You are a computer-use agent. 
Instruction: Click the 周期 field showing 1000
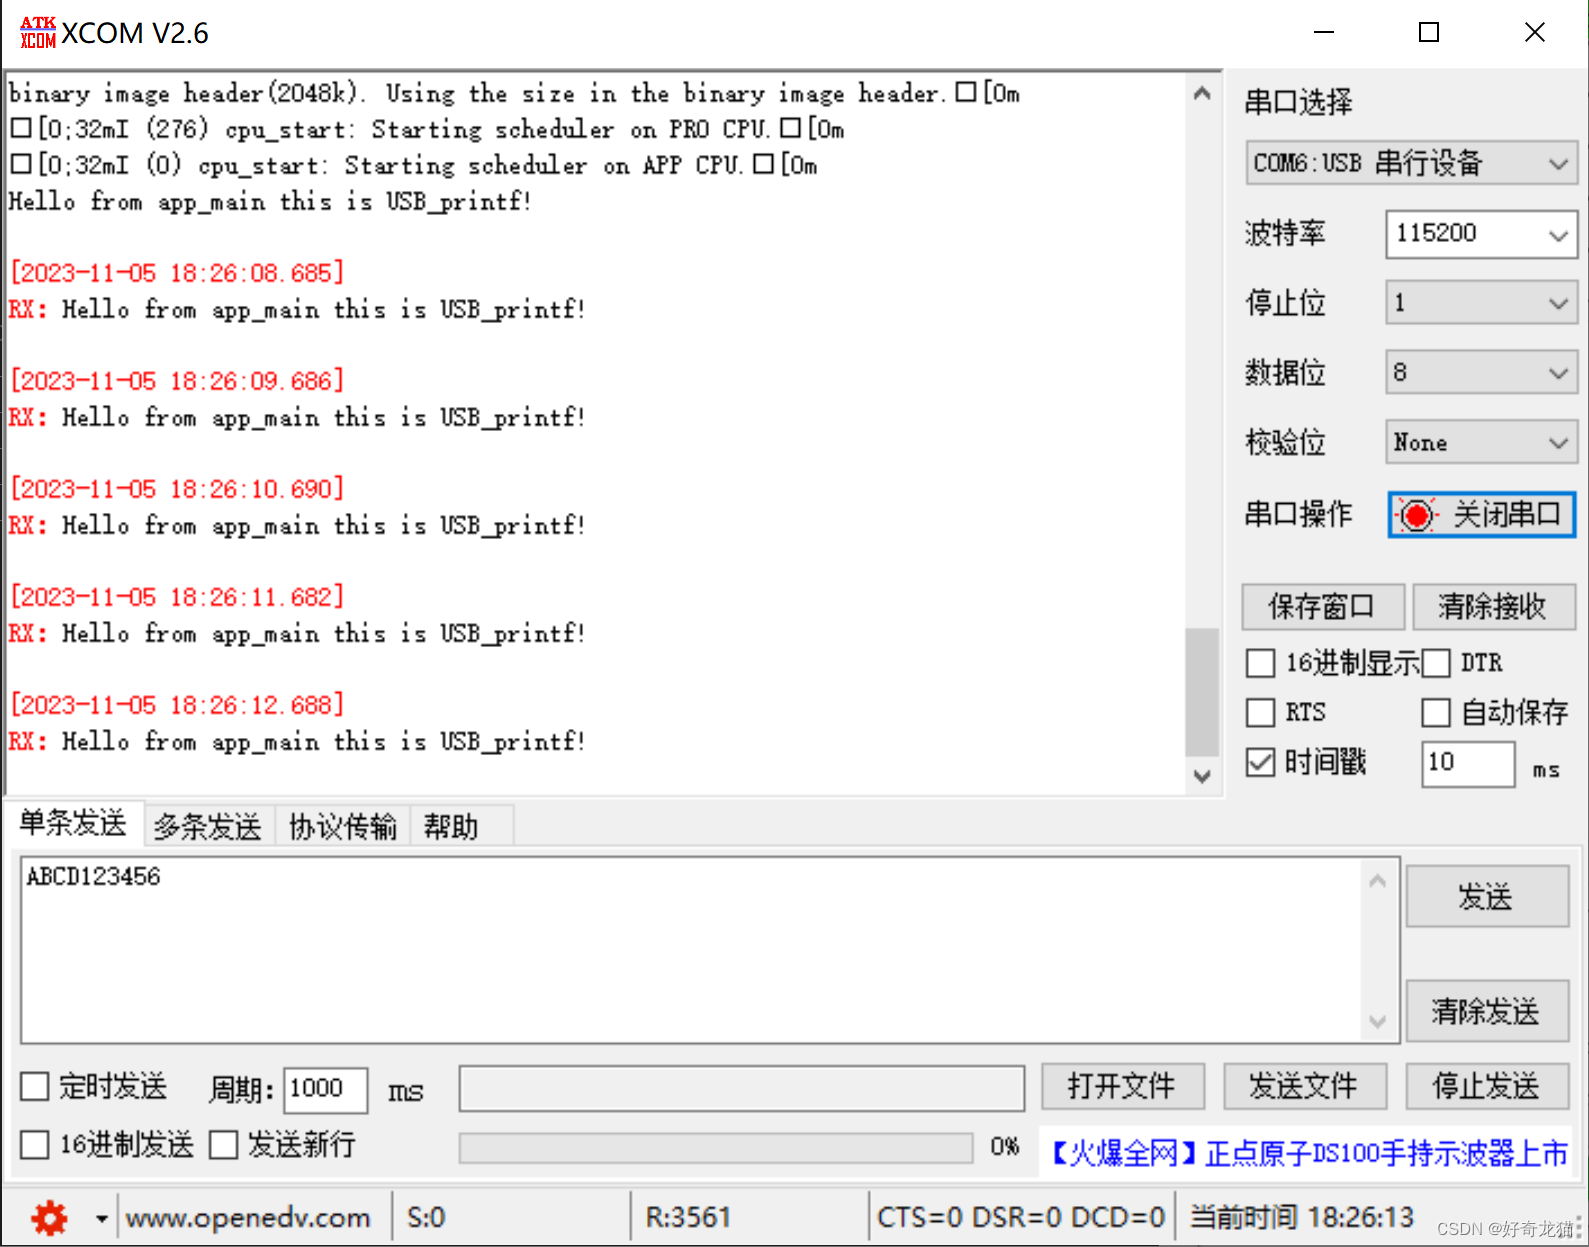[x=325, y=1089]
